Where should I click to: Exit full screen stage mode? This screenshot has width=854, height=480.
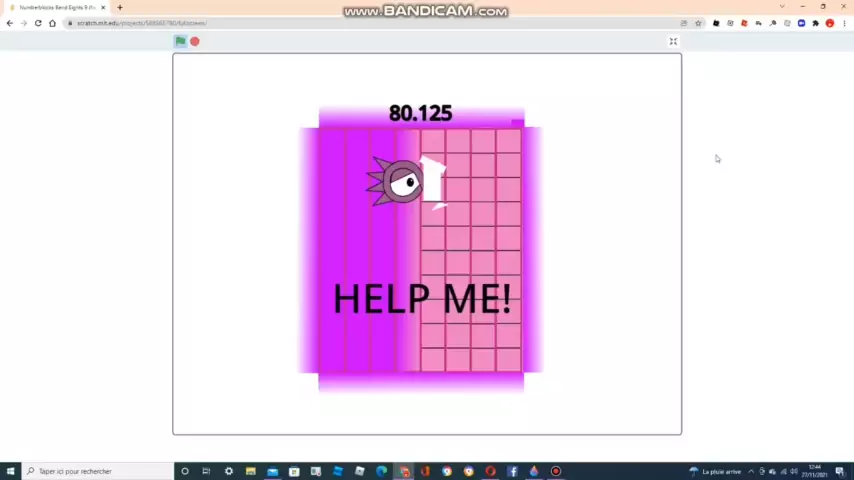click(673, 41)
